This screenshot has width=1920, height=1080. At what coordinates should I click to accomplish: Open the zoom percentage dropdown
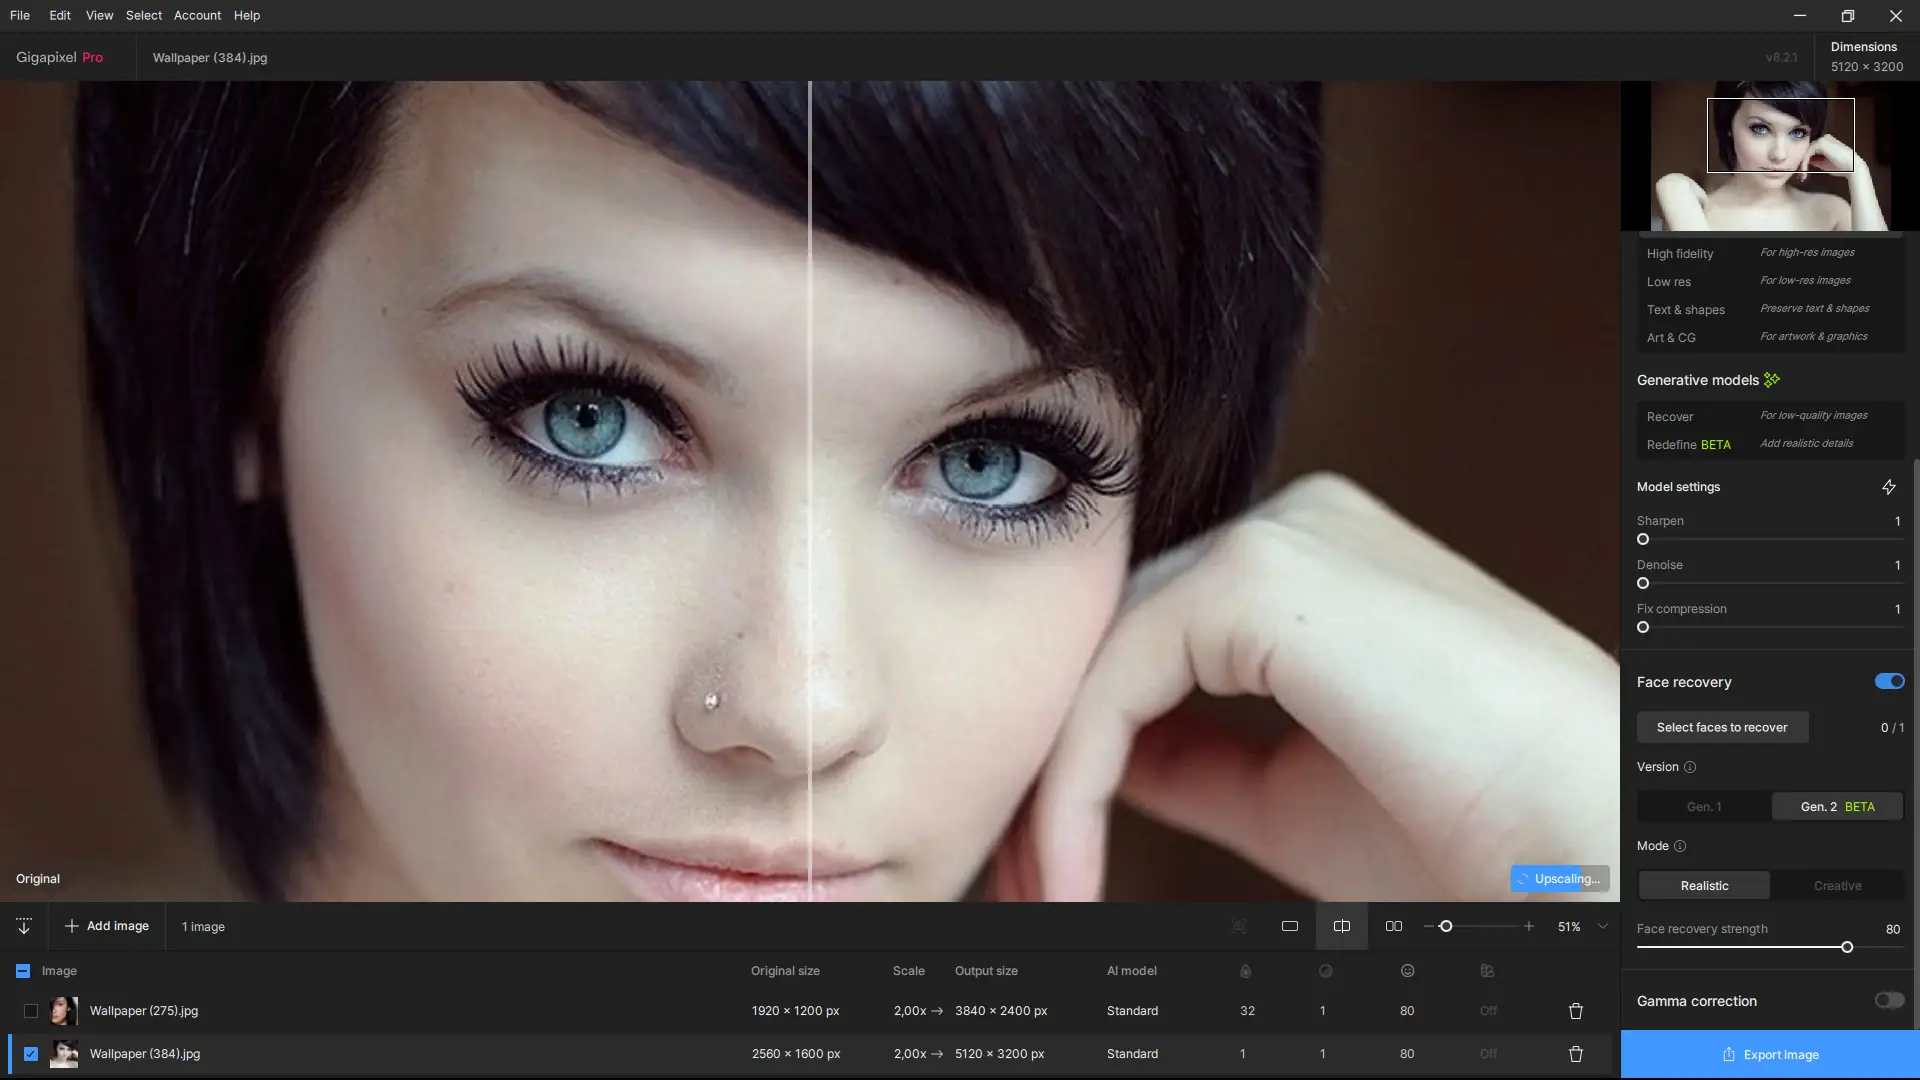1603,926
